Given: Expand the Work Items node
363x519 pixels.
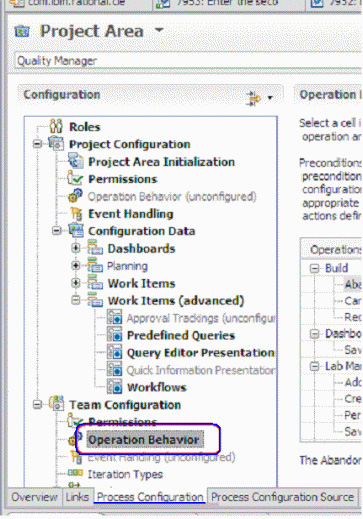Looking at the screenshot, I should (76, 283).
